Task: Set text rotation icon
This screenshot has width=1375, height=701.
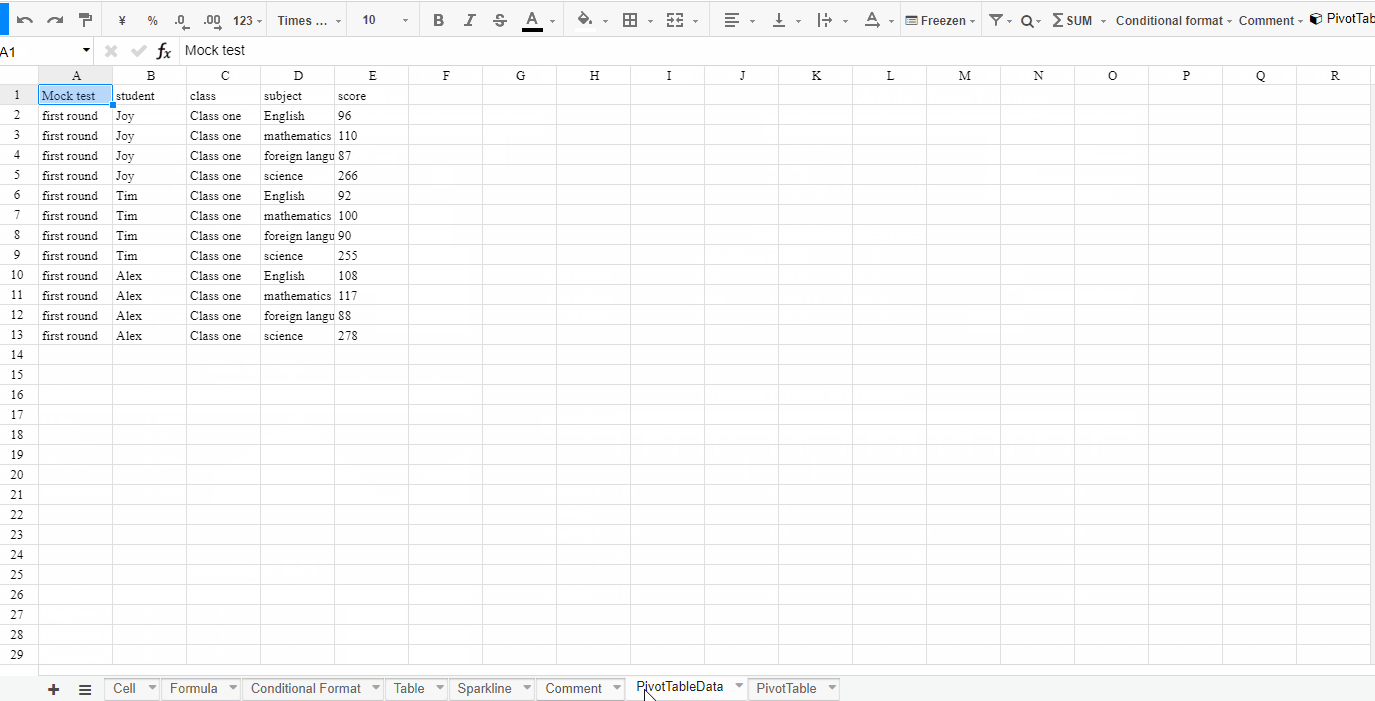Action: [x=872, y=20]
